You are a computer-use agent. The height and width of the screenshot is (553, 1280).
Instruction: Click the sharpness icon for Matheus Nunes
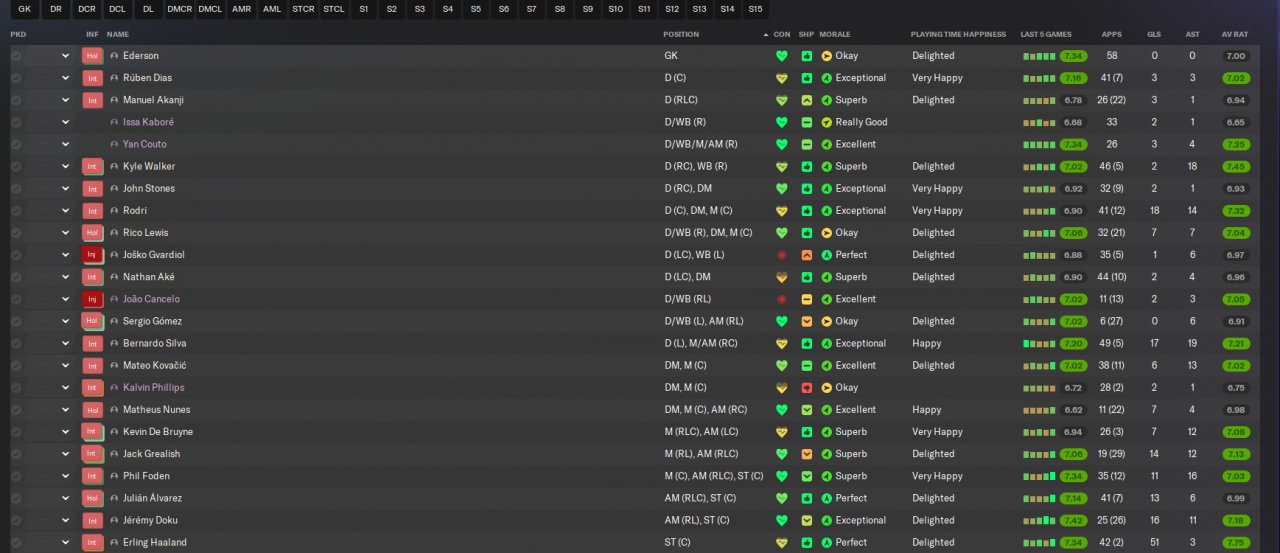click(806, 410)
